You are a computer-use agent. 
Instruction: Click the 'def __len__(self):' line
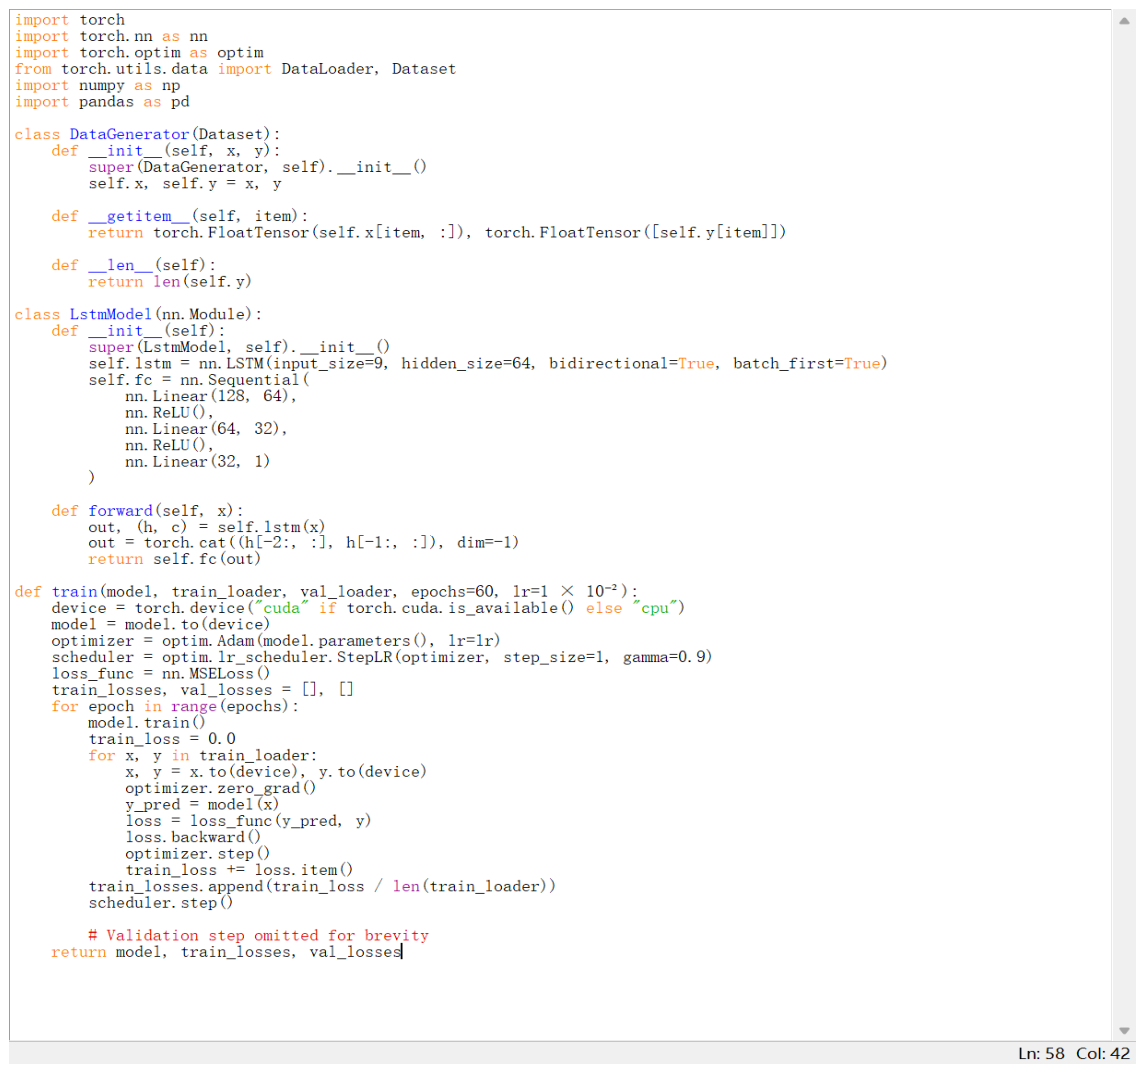pyautogui.click(x=134, y=265)
